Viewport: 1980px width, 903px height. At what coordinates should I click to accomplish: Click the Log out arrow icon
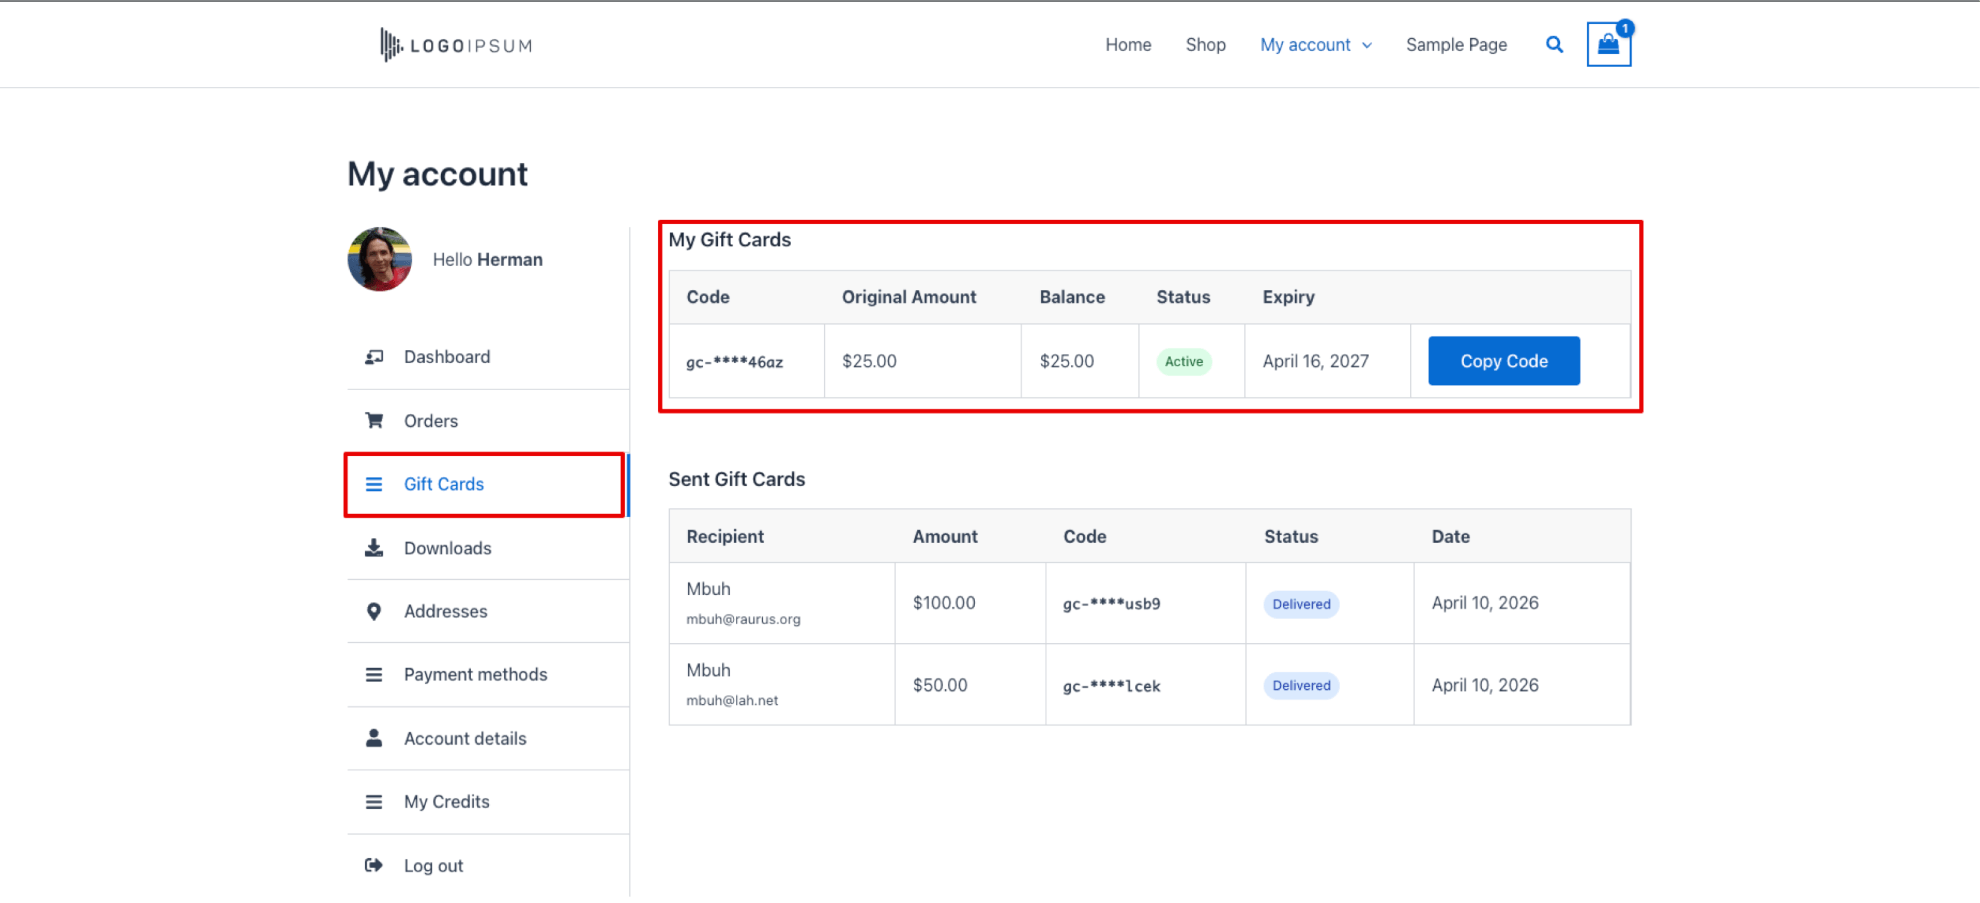pyautogui.click(x=374, y=865)
